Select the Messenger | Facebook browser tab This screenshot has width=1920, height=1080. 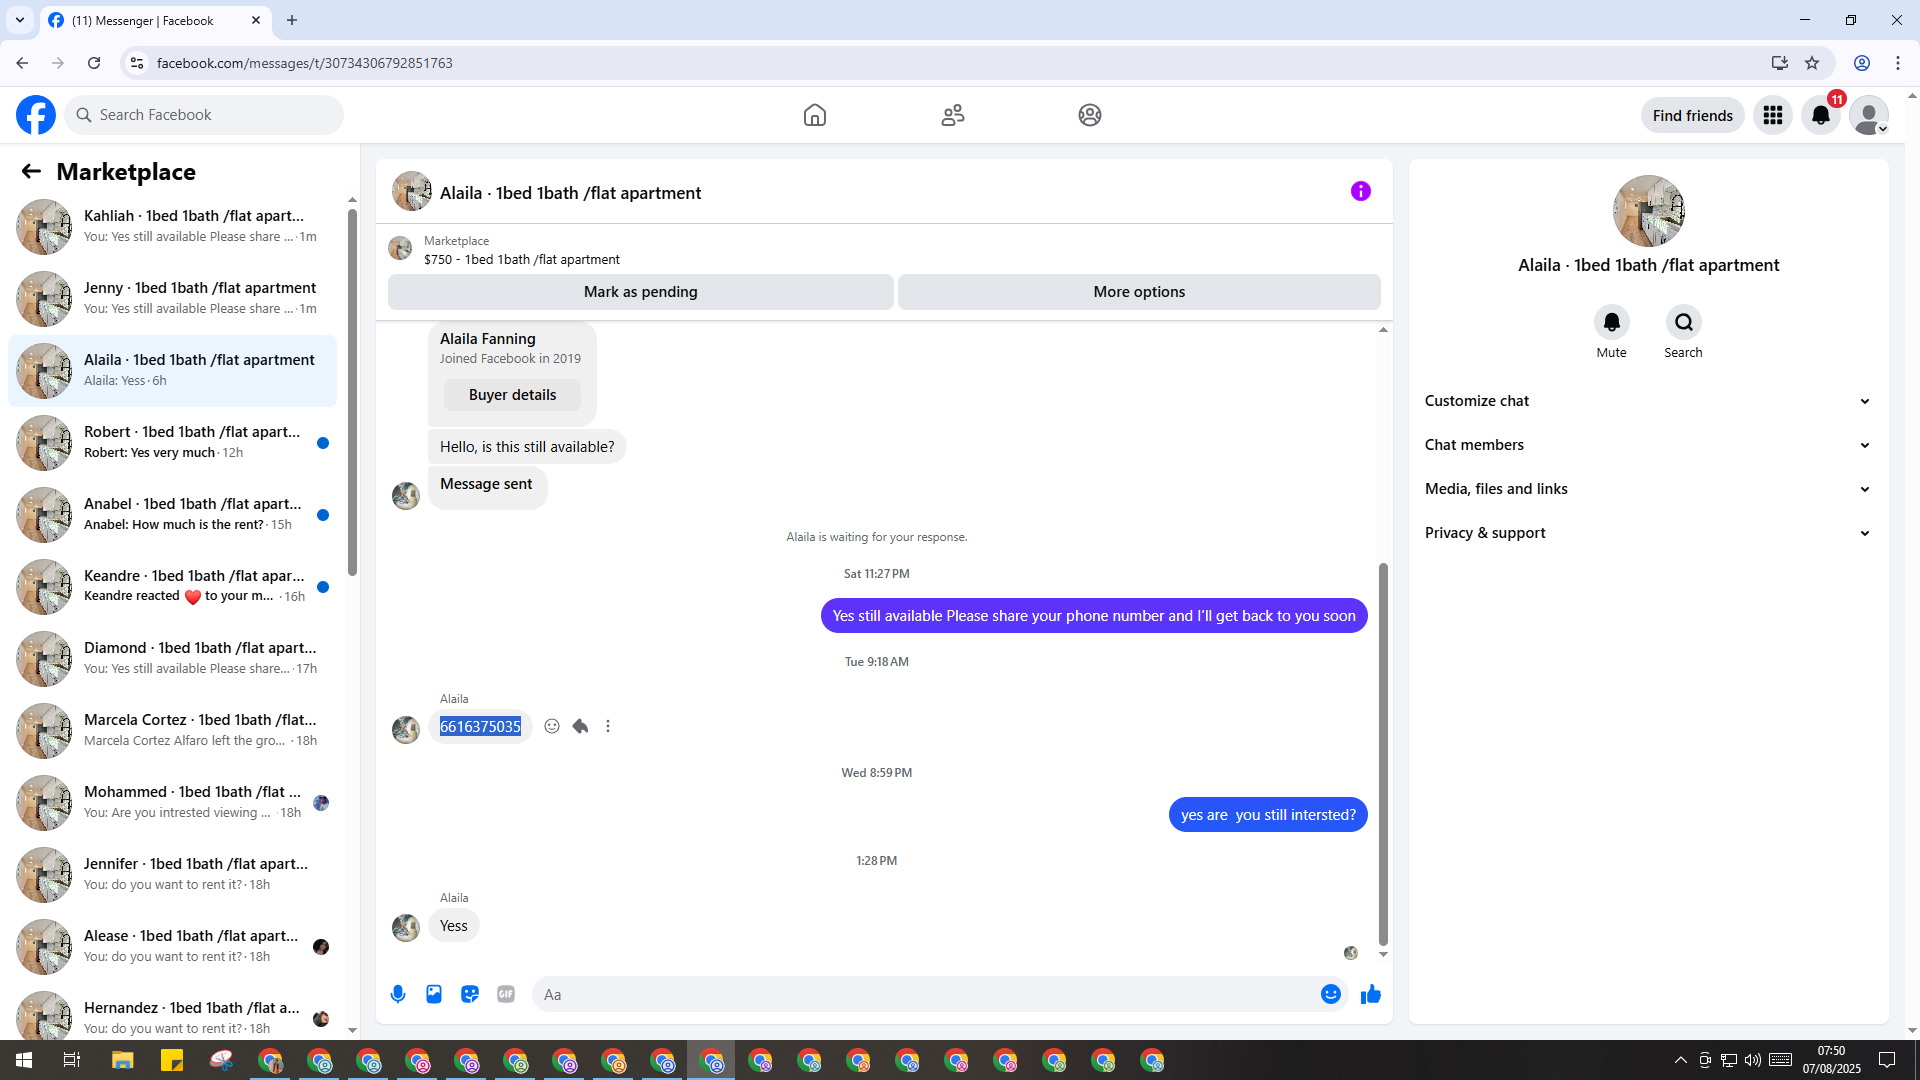pyautogui.click(x=155, y=20)
